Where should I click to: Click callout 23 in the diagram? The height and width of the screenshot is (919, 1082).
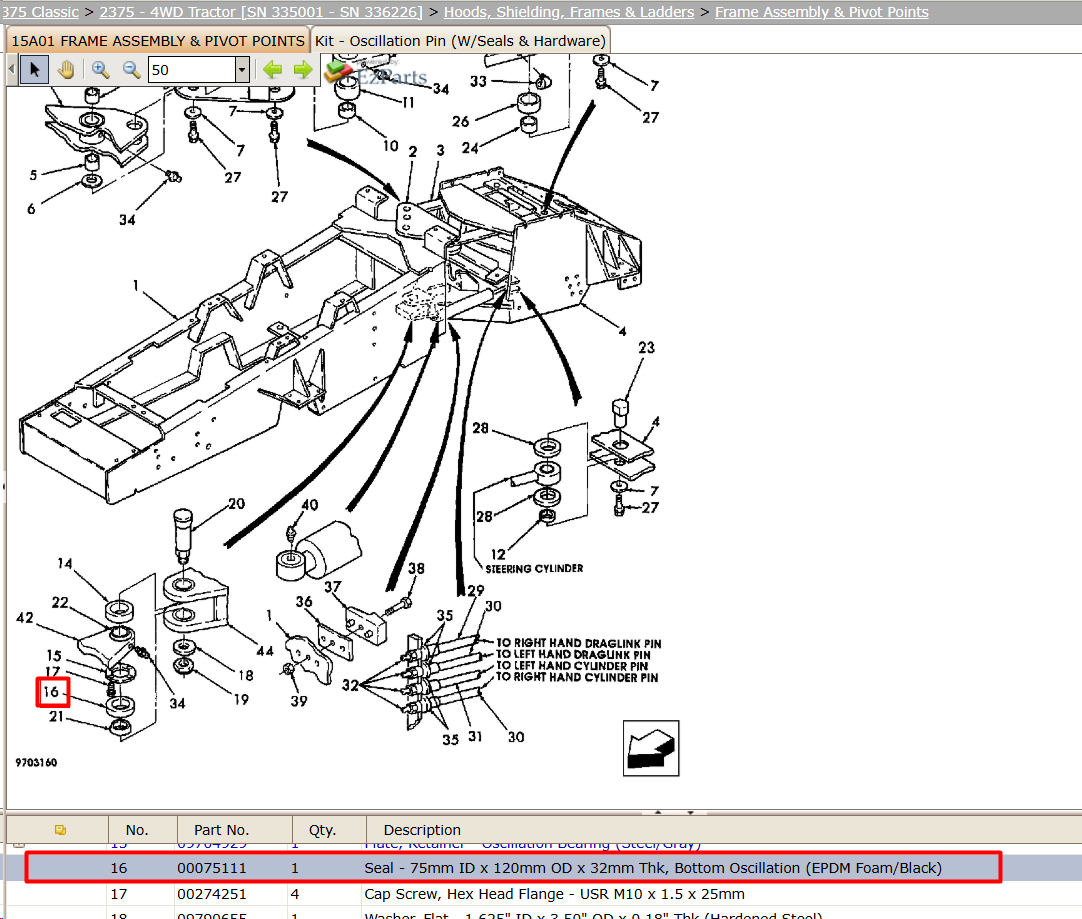tap(647, 348)
